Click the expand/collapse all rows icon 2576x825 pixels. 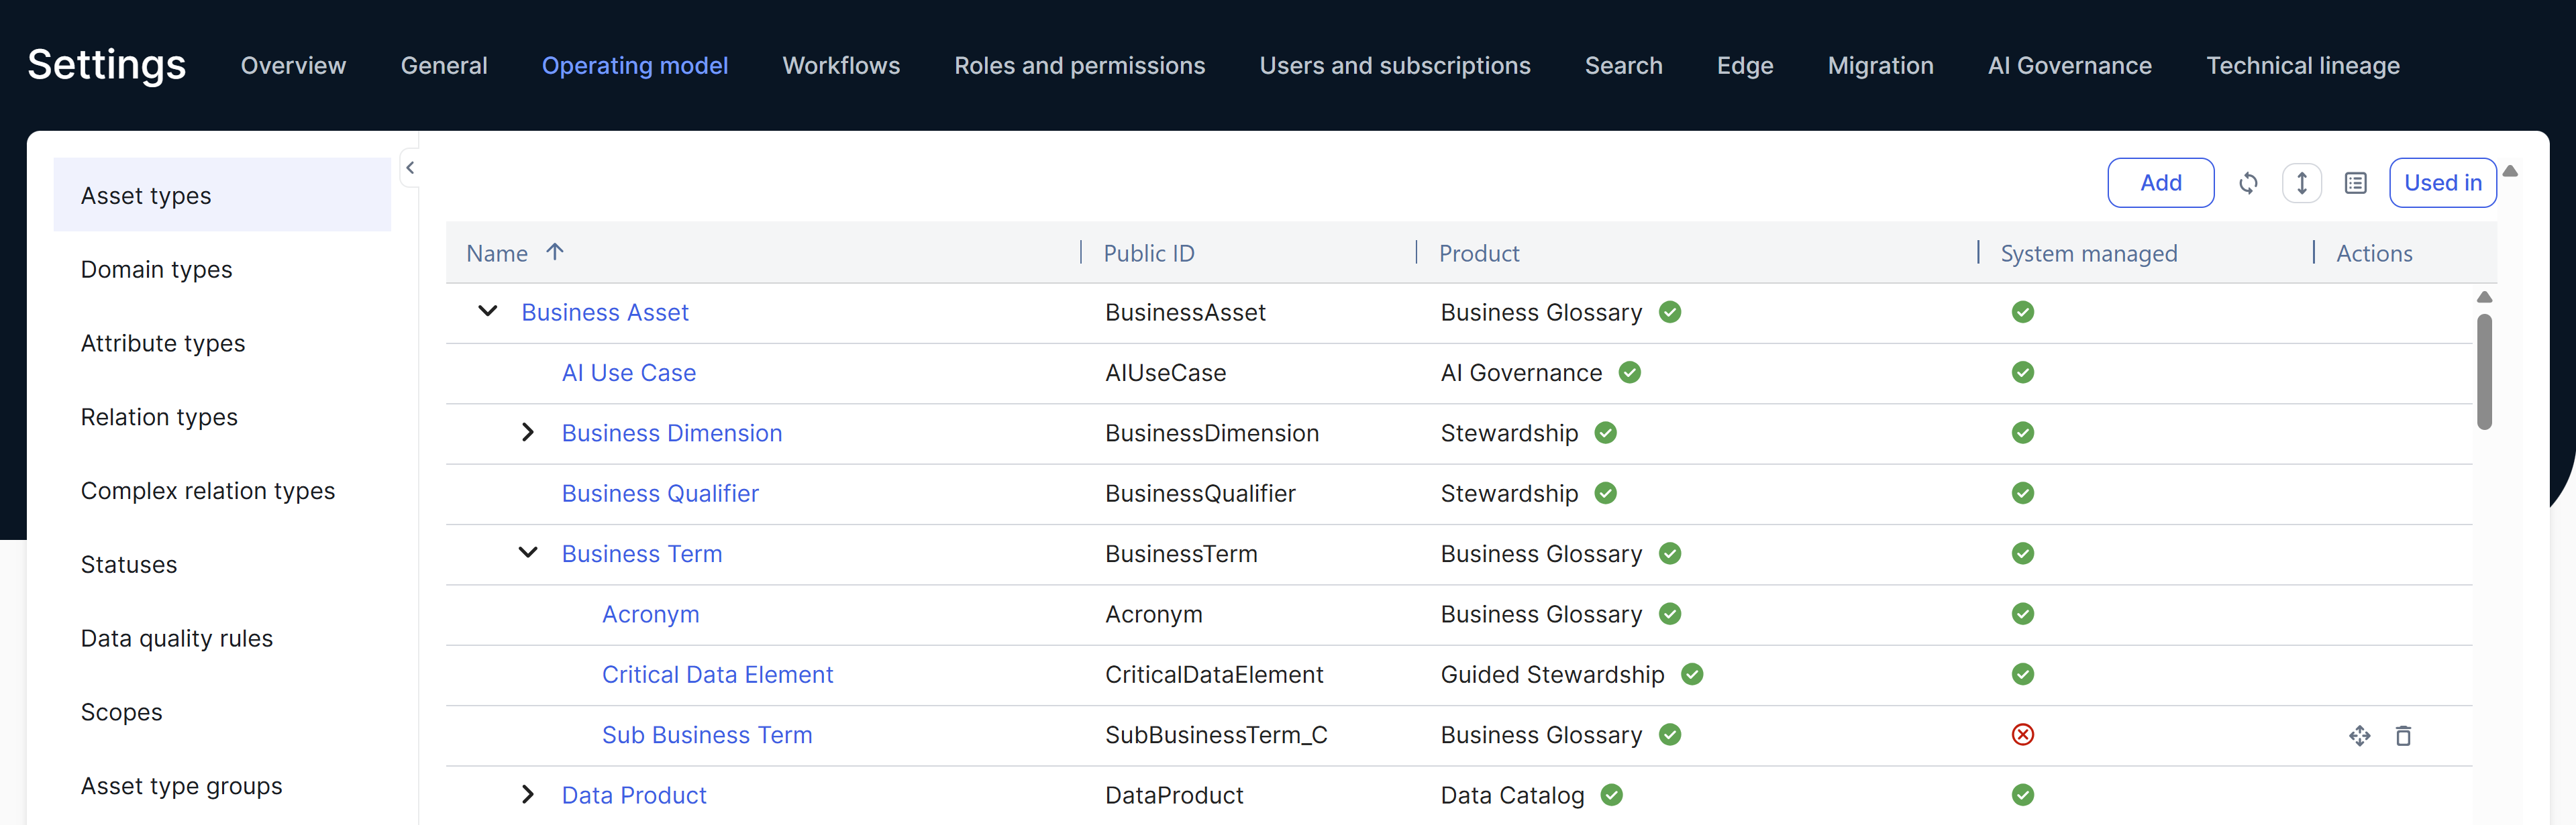pos(2301,183)
